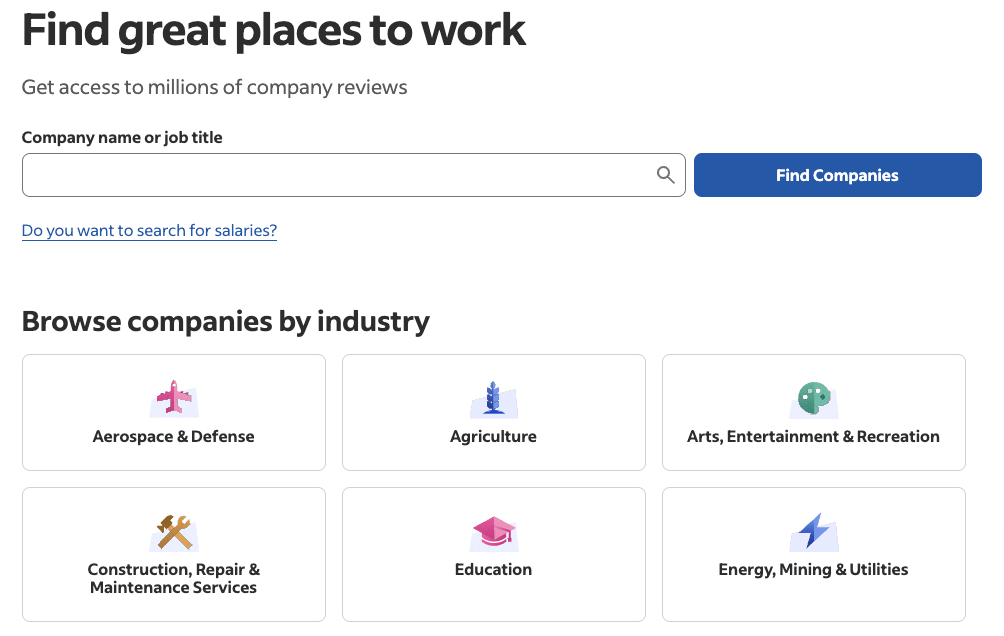Image resolution: width=1004 pixels, height=636 pixels.
Task: Click the Browse companies by industry heading
Action: (x=225, y=321)
